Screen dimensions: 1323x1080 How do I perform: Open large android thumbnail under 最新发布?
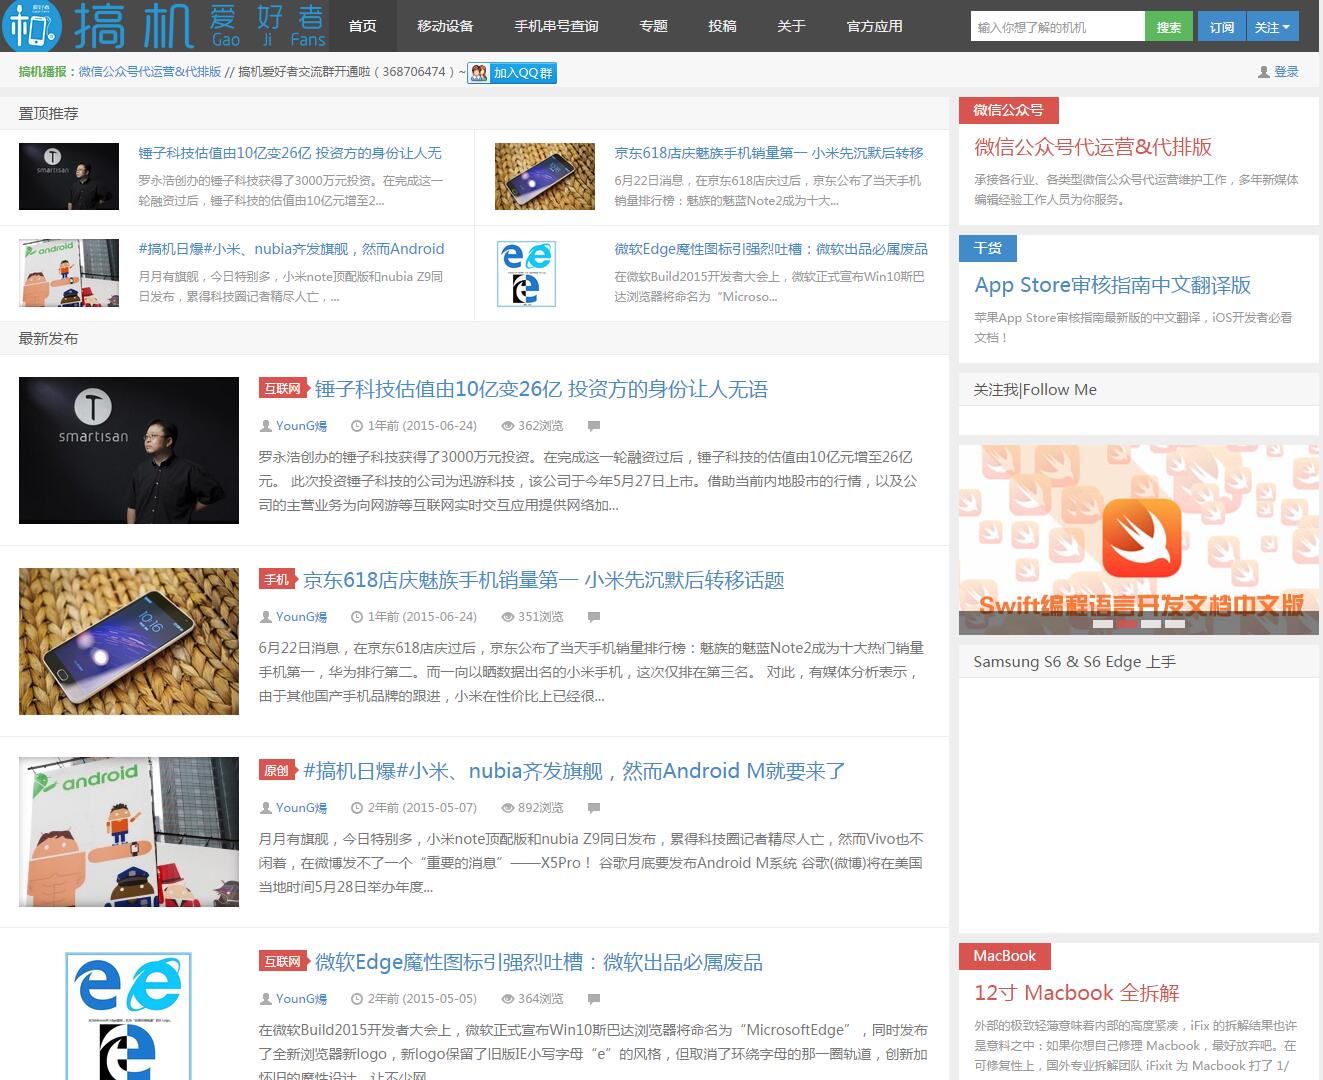(x=129, y=832)
